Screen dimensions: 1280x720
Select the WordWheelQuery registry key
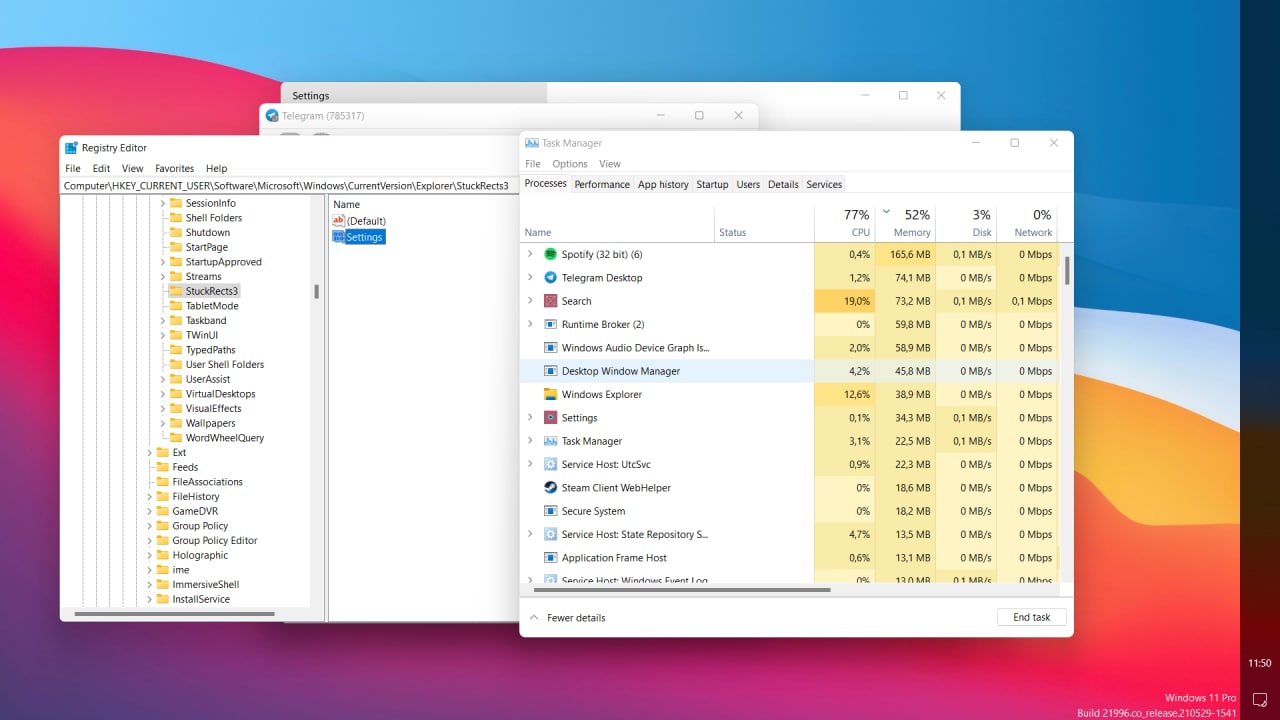224,438
